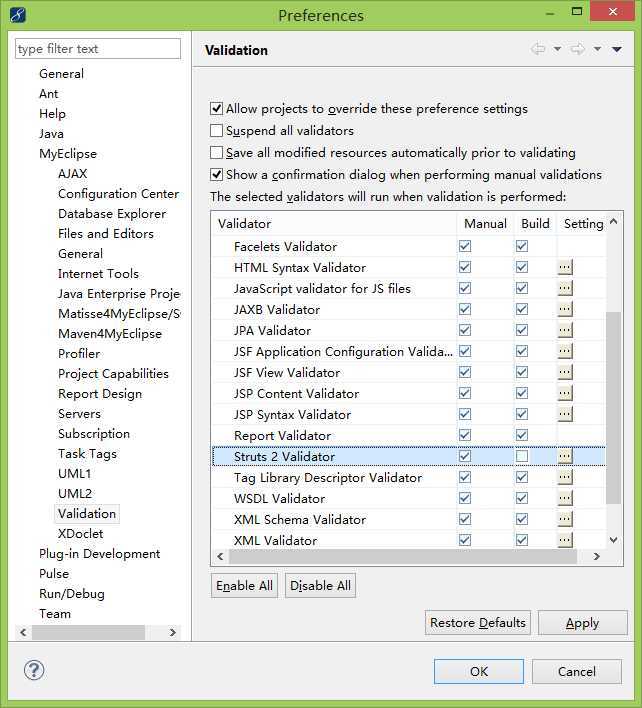This screenshot has height=708, width=642.
Task: Select the Java top-level category
Action: coord(51,134)
